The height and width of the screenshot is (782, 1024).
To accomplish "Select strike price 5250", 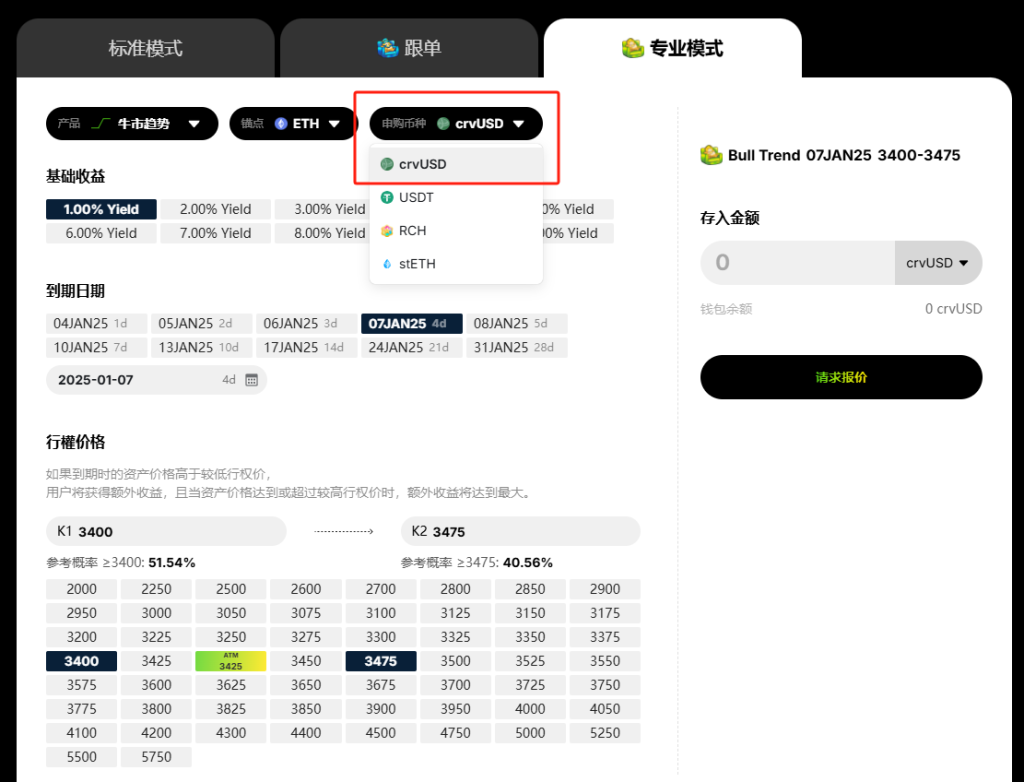I will (x=605, y=733).
